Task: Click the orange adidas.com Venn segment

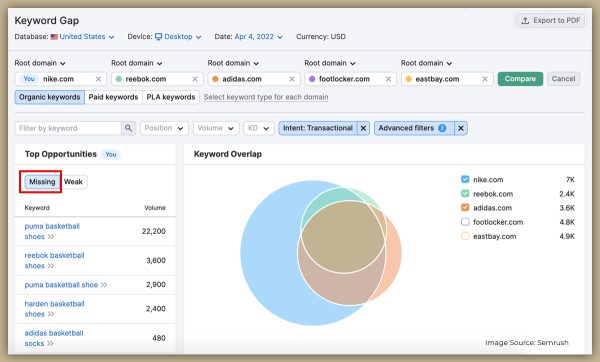Action: pos(394,253)
